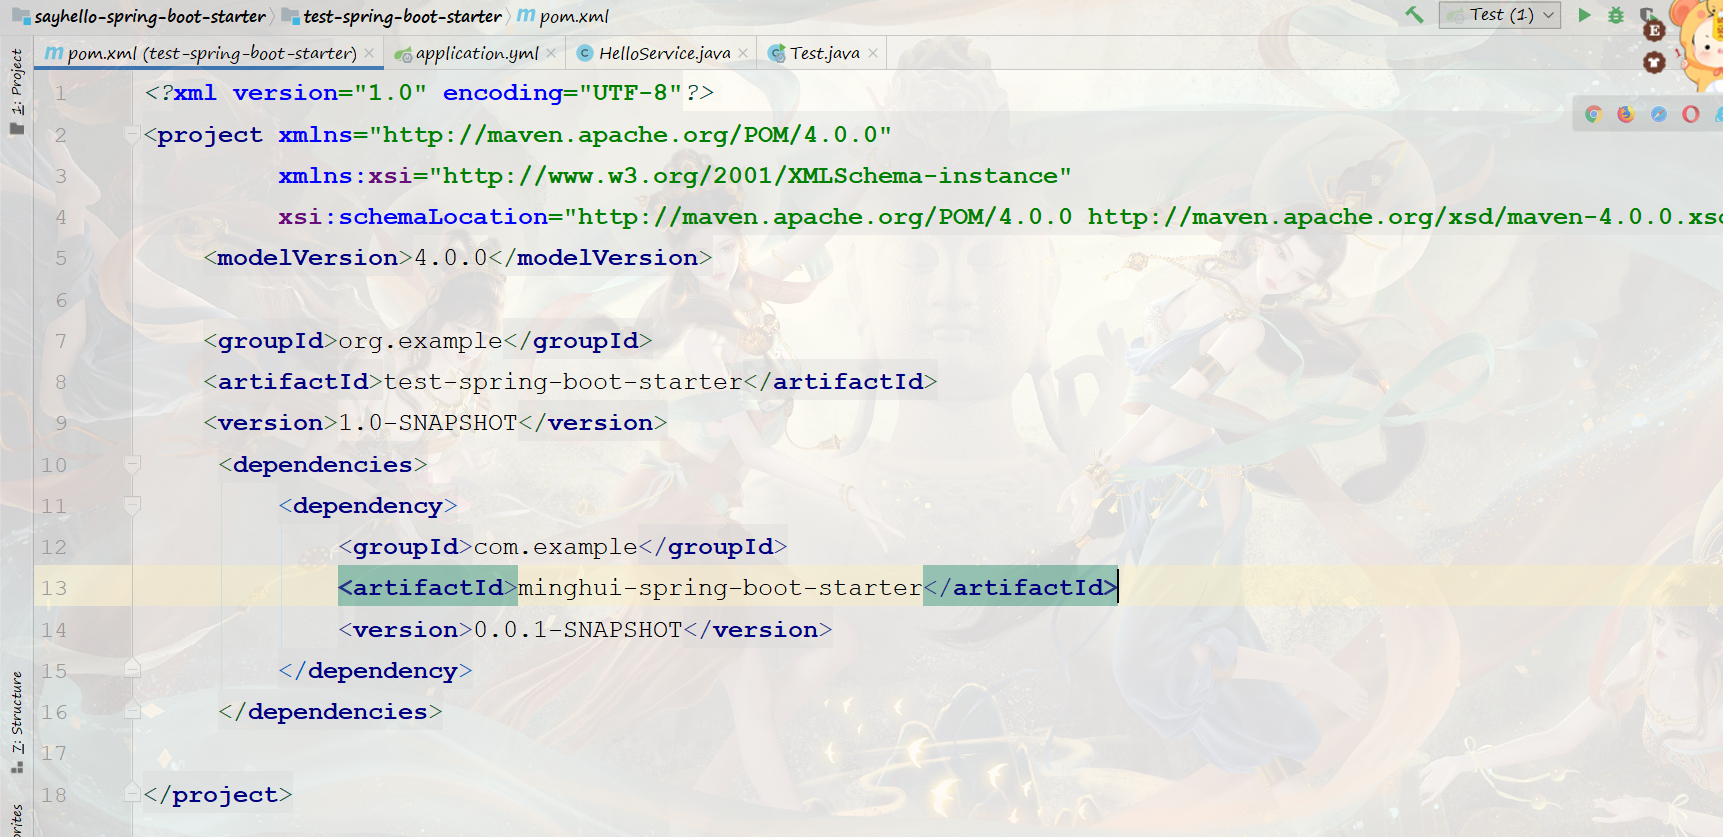Collapse the dependencies block on line 10
This screenshot has height=837, width=1723.
coord(132,464)
